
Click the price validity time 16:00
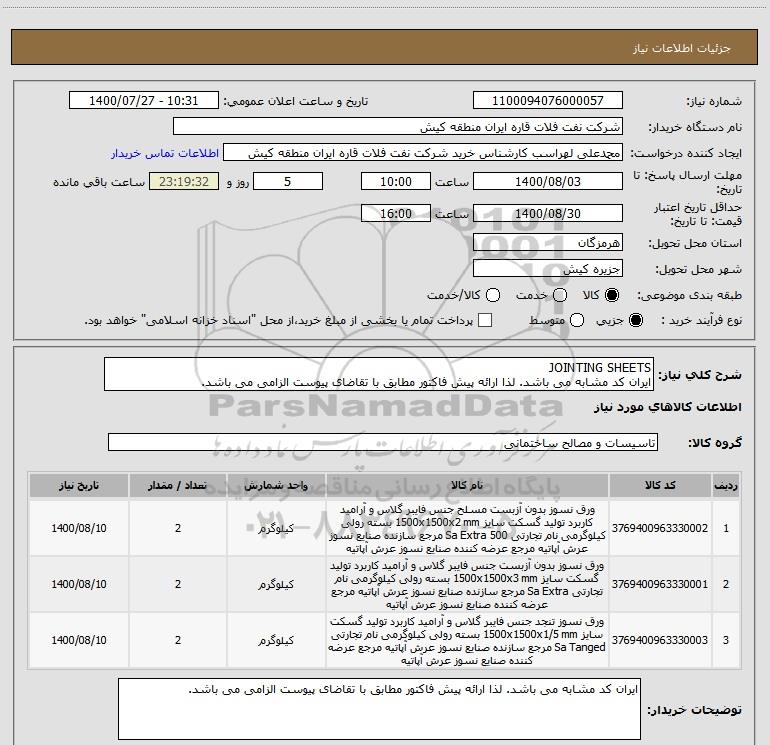tap(396, 213)
